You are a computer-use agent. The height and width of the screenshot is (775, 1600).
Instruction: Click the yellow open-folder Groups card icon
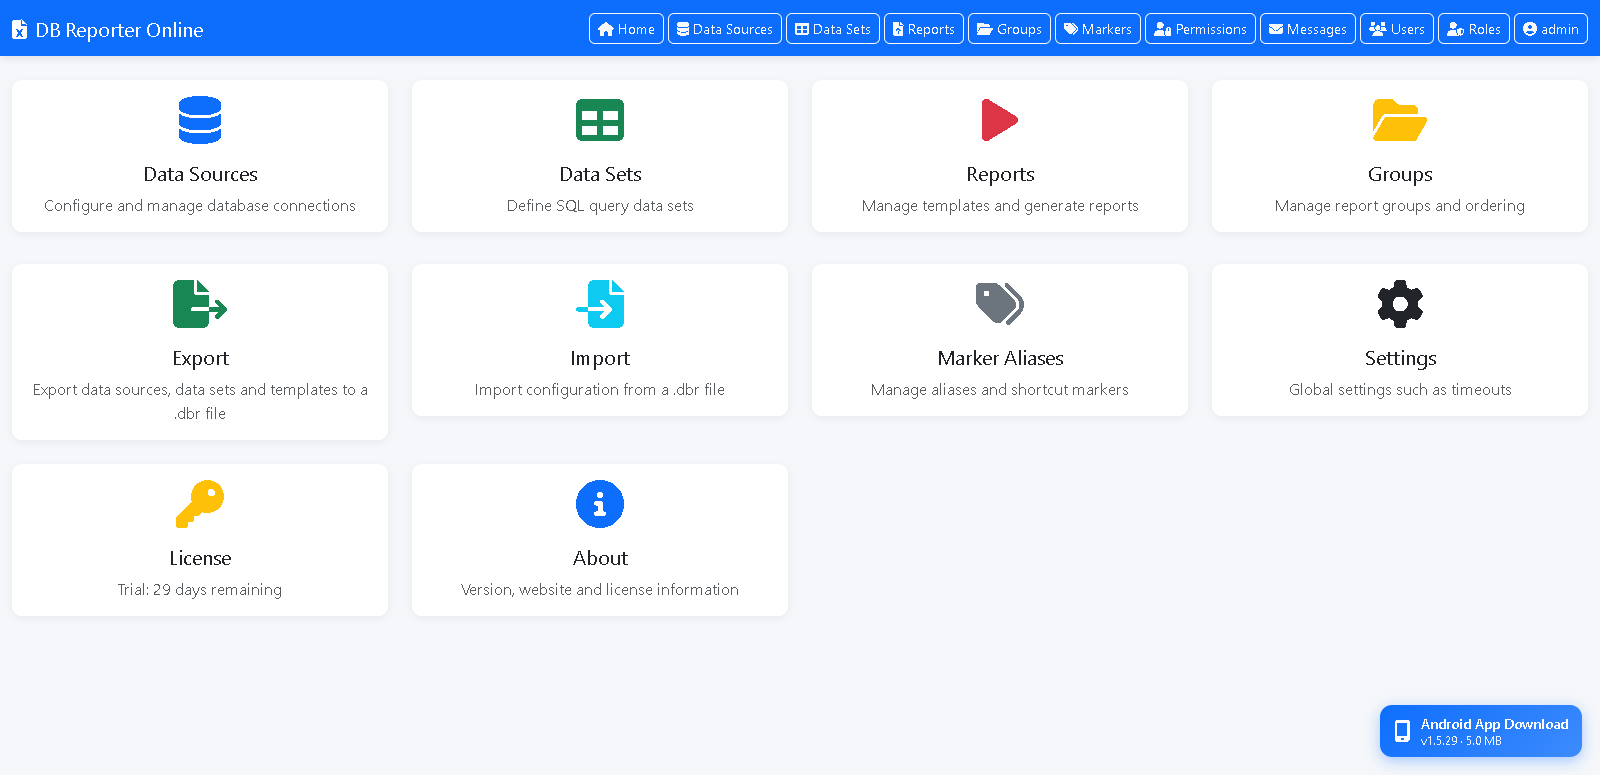[1400, 120]
